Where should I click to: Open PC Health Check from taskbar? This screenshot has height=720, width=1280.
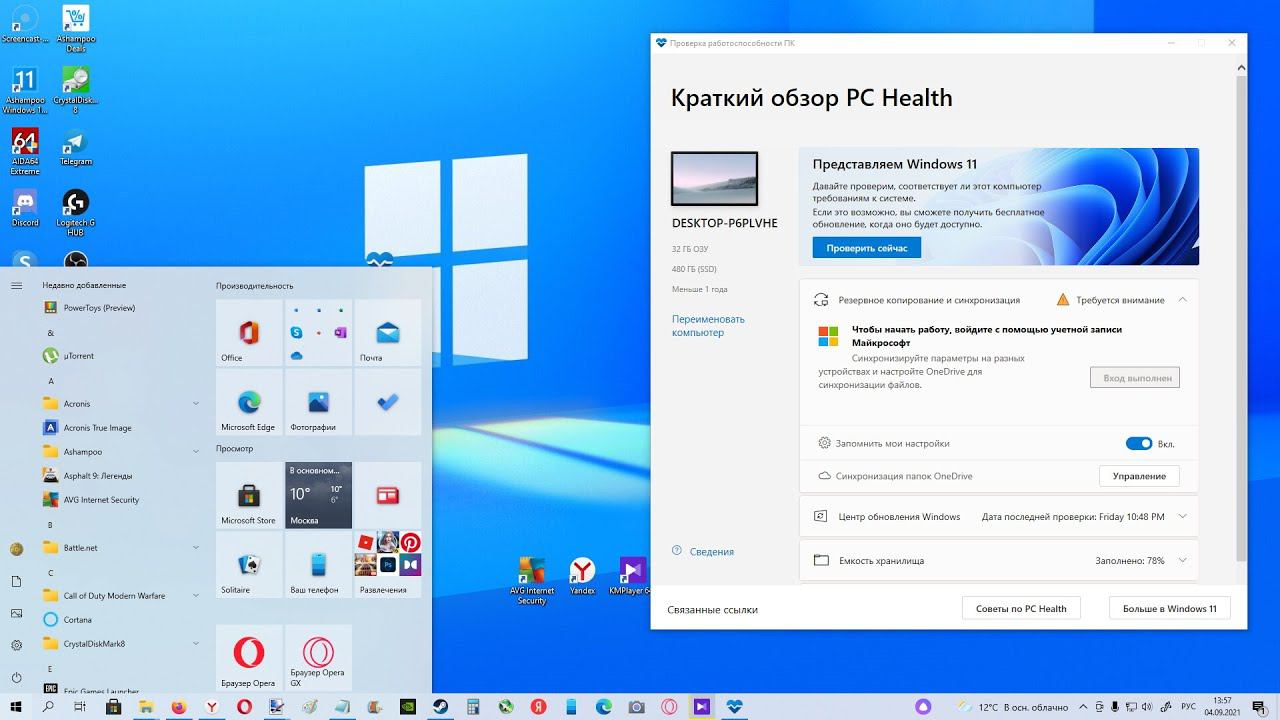click(734, 707)
